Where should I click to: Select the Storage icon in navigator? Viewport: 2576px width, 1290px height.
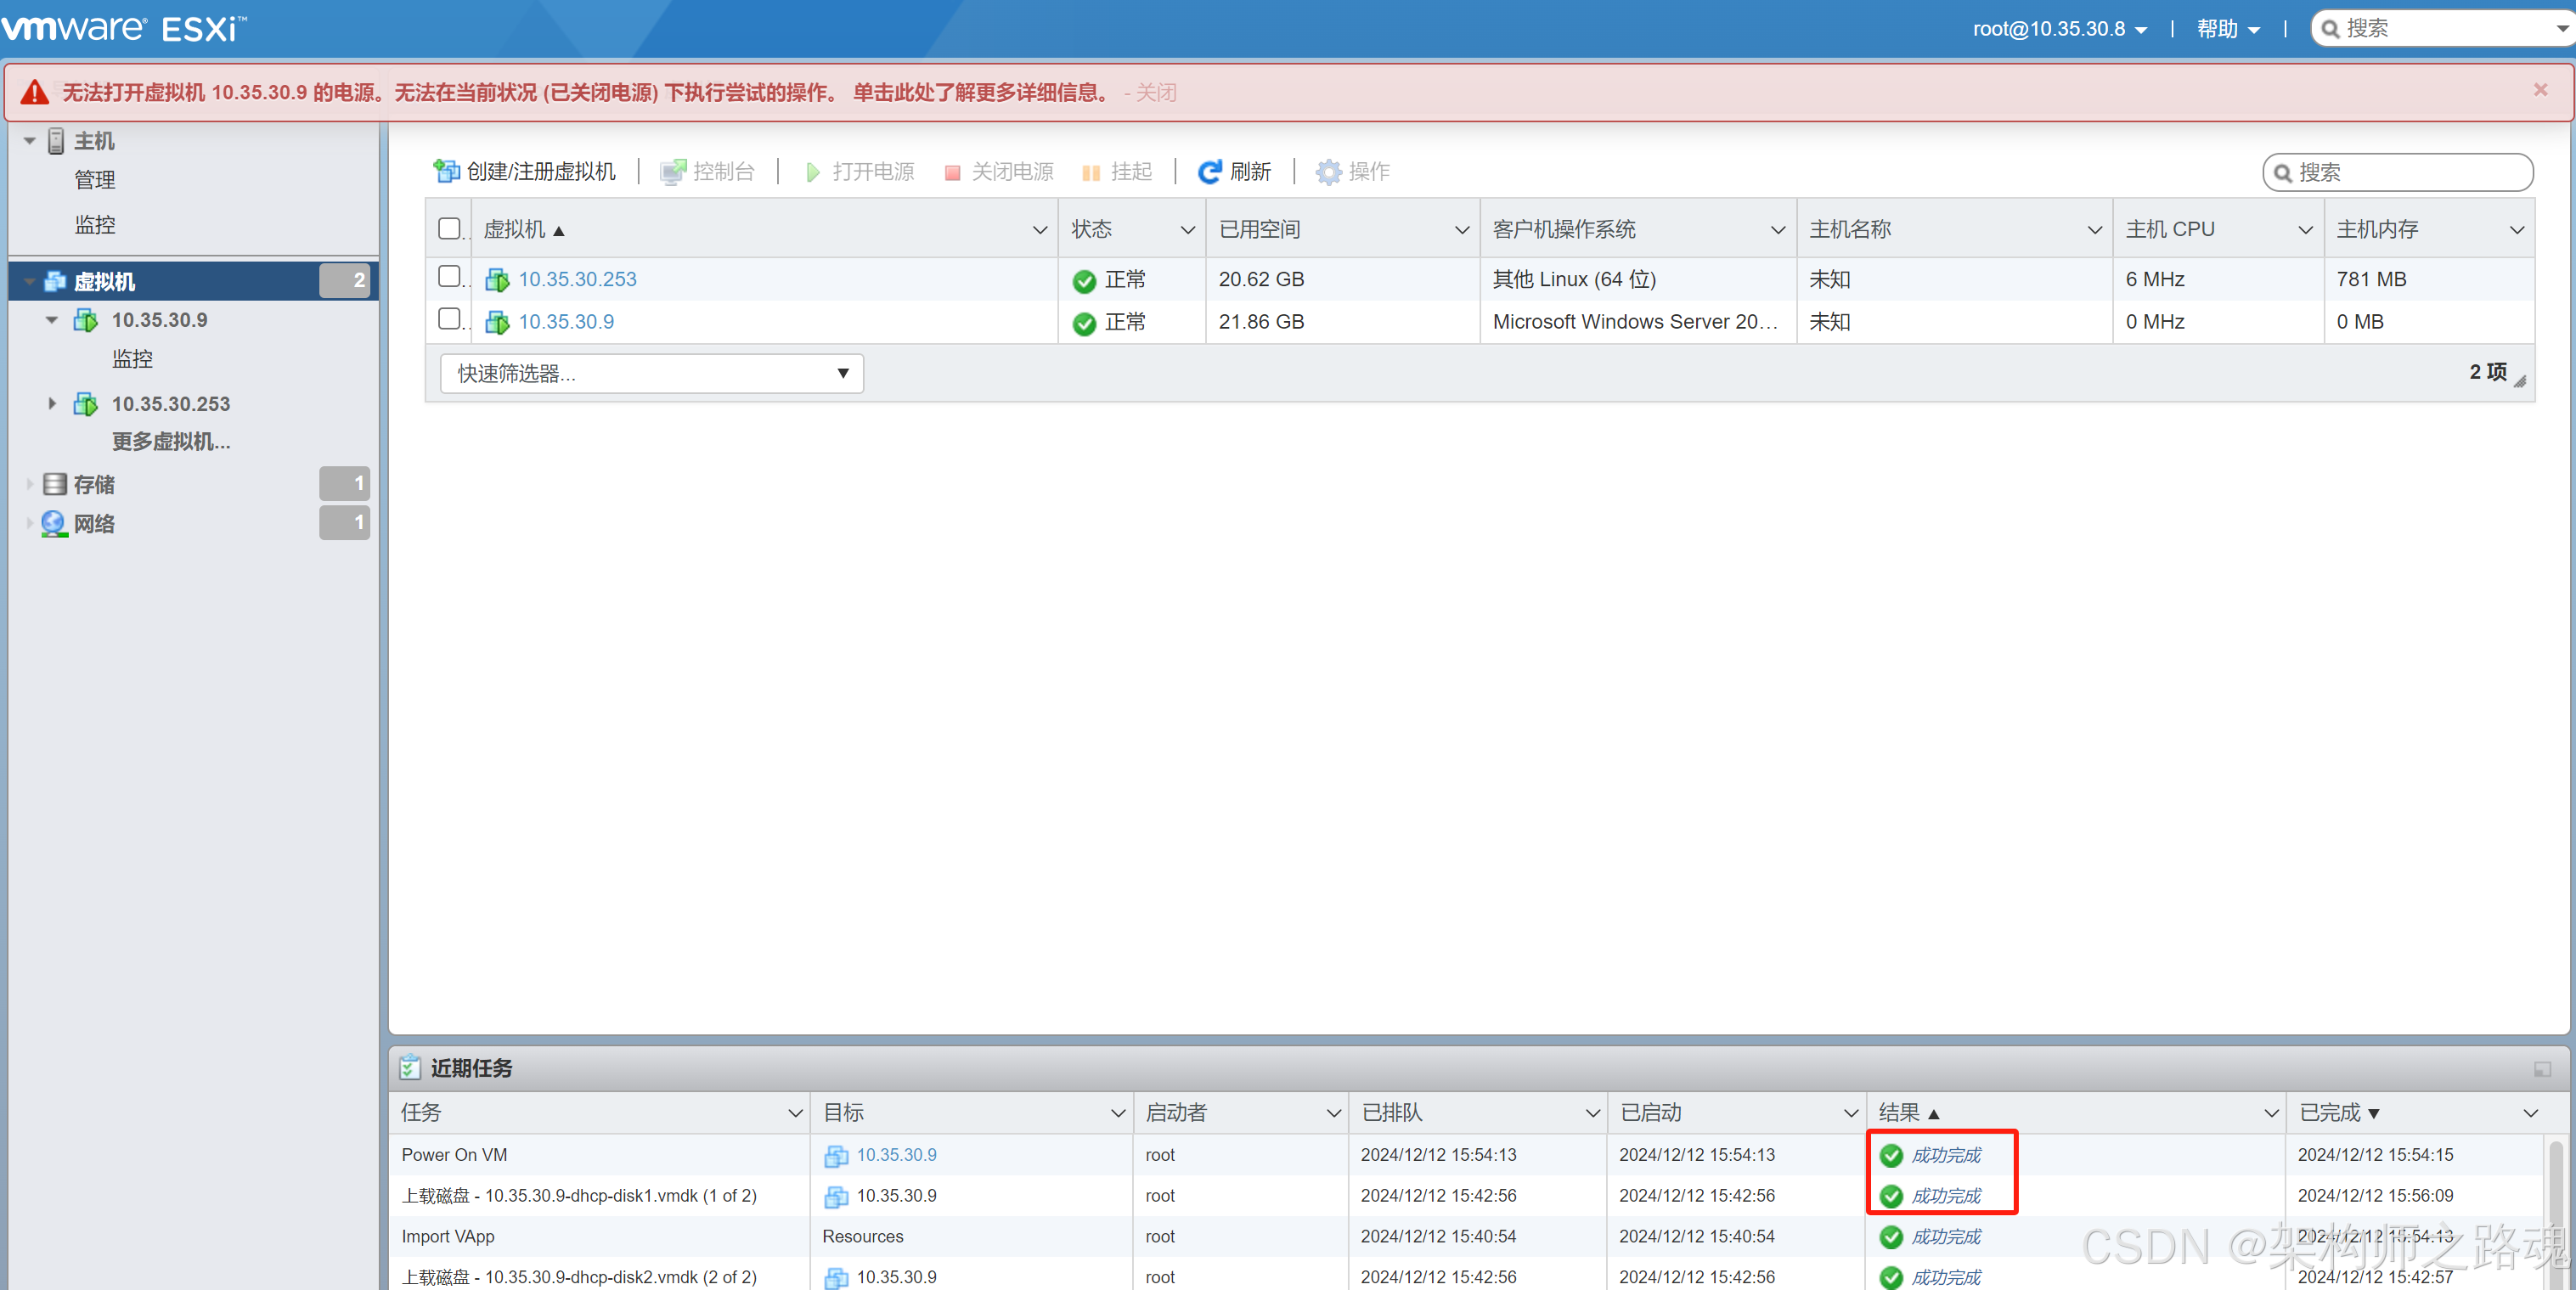(x=56, y=484)
